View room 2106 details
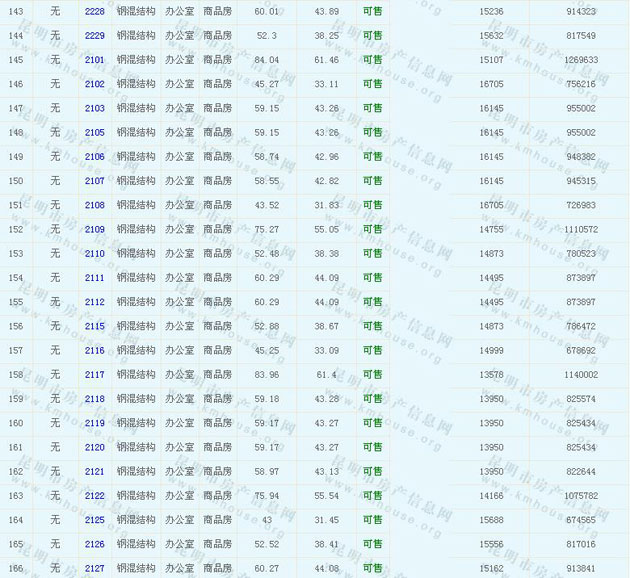 pyautogui.click(x=95, y=157)
